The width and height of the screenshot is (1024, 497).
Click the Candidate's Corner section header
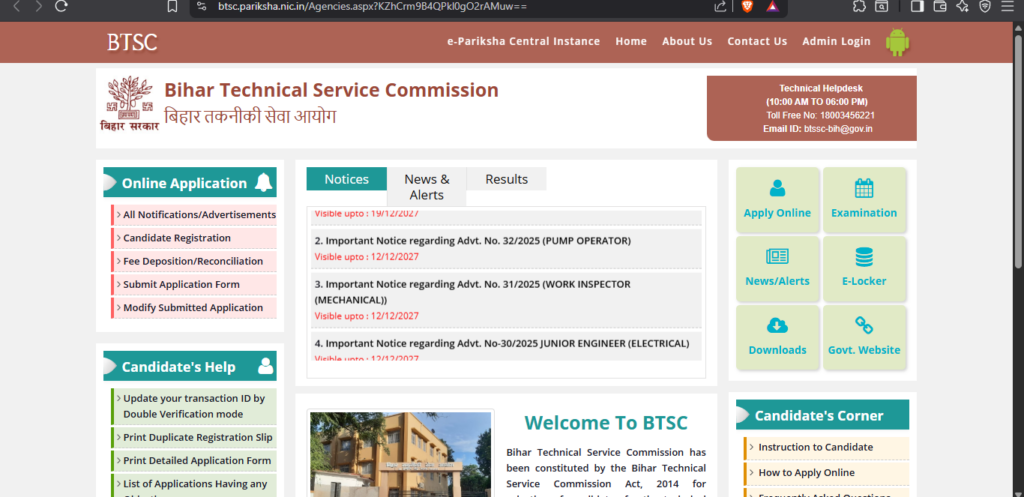(822, 415)
